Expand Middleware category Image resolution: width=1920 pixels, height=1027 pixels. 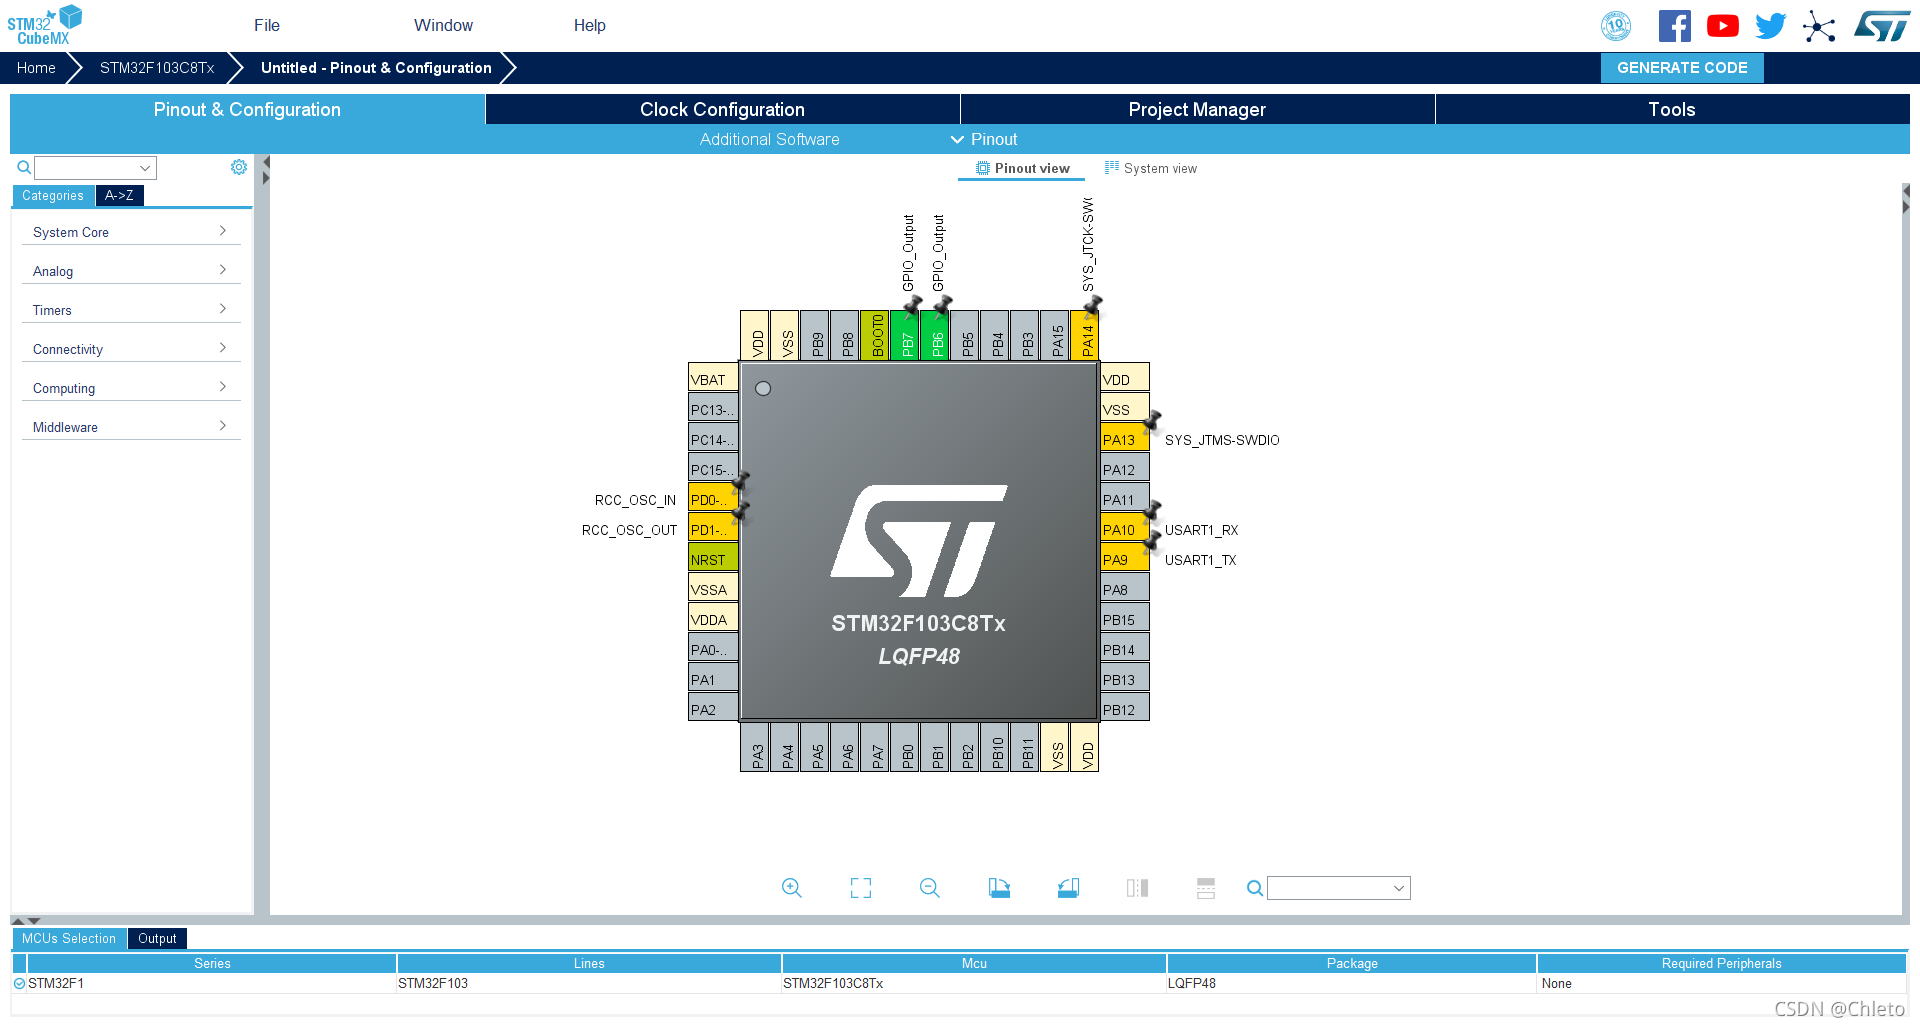click(131, 427)
